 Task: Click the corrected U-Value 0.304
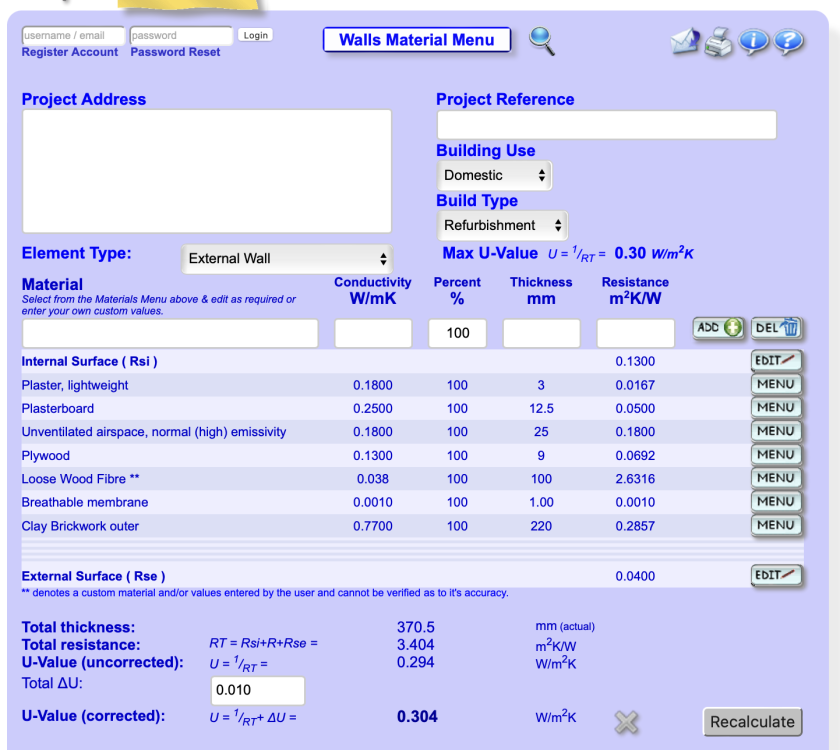click(x=417, y=717)
